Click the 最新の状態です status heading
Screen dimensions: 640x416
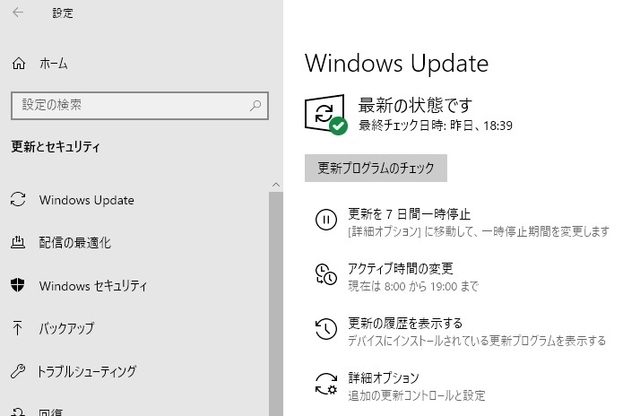(x=415, y=105)
